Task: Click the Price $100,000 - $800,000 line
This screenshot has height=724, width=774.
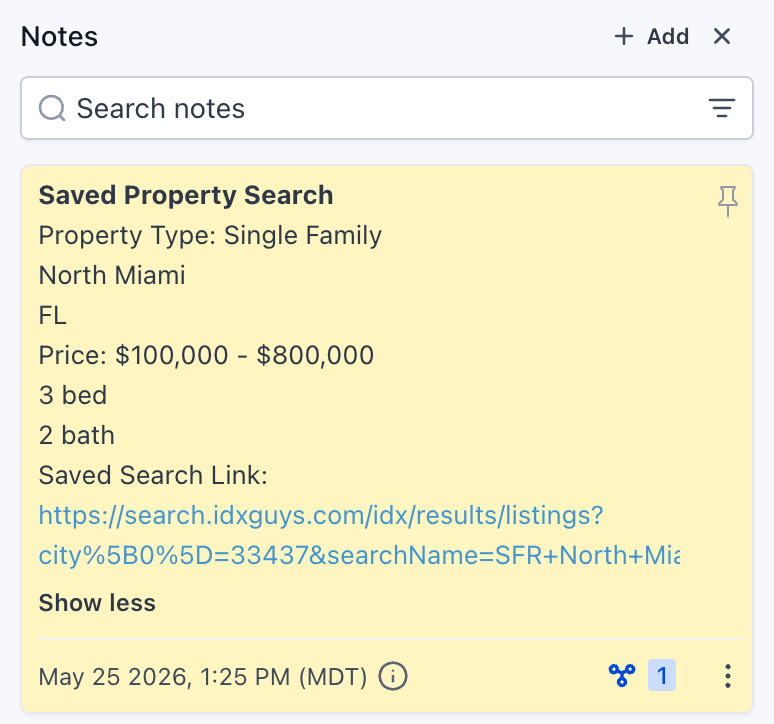Action: 206,355
